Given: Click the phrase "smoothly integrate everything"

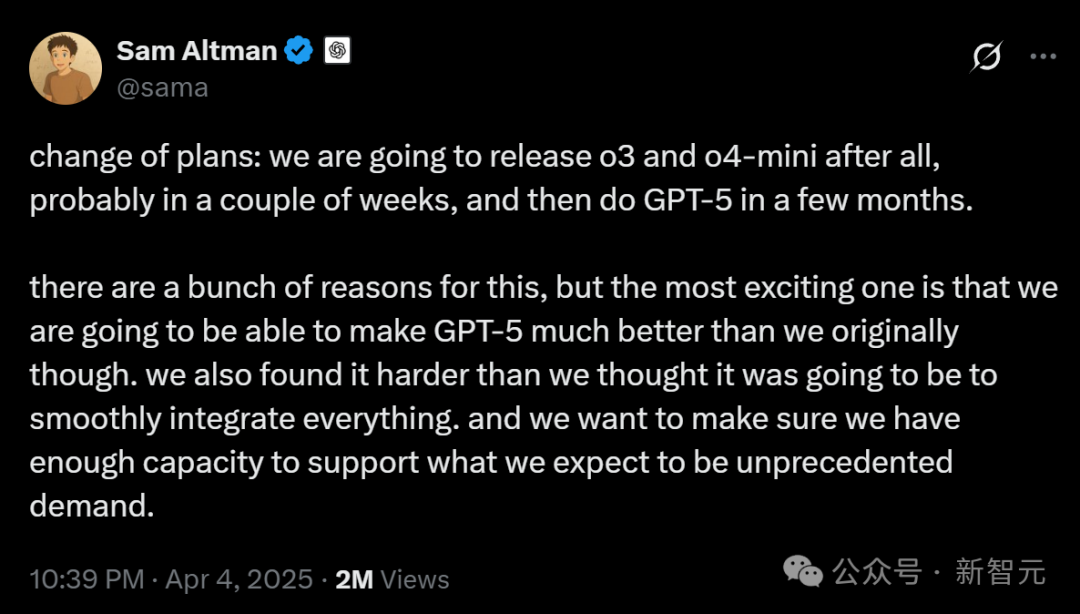Looking at the screenshot, I should pos(244,419).
